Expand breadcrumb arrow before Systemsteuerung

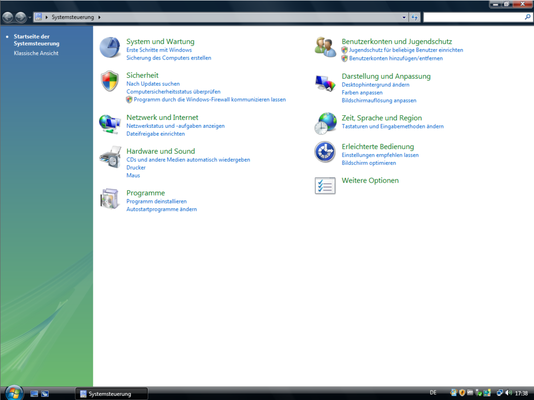click(46, 17)
